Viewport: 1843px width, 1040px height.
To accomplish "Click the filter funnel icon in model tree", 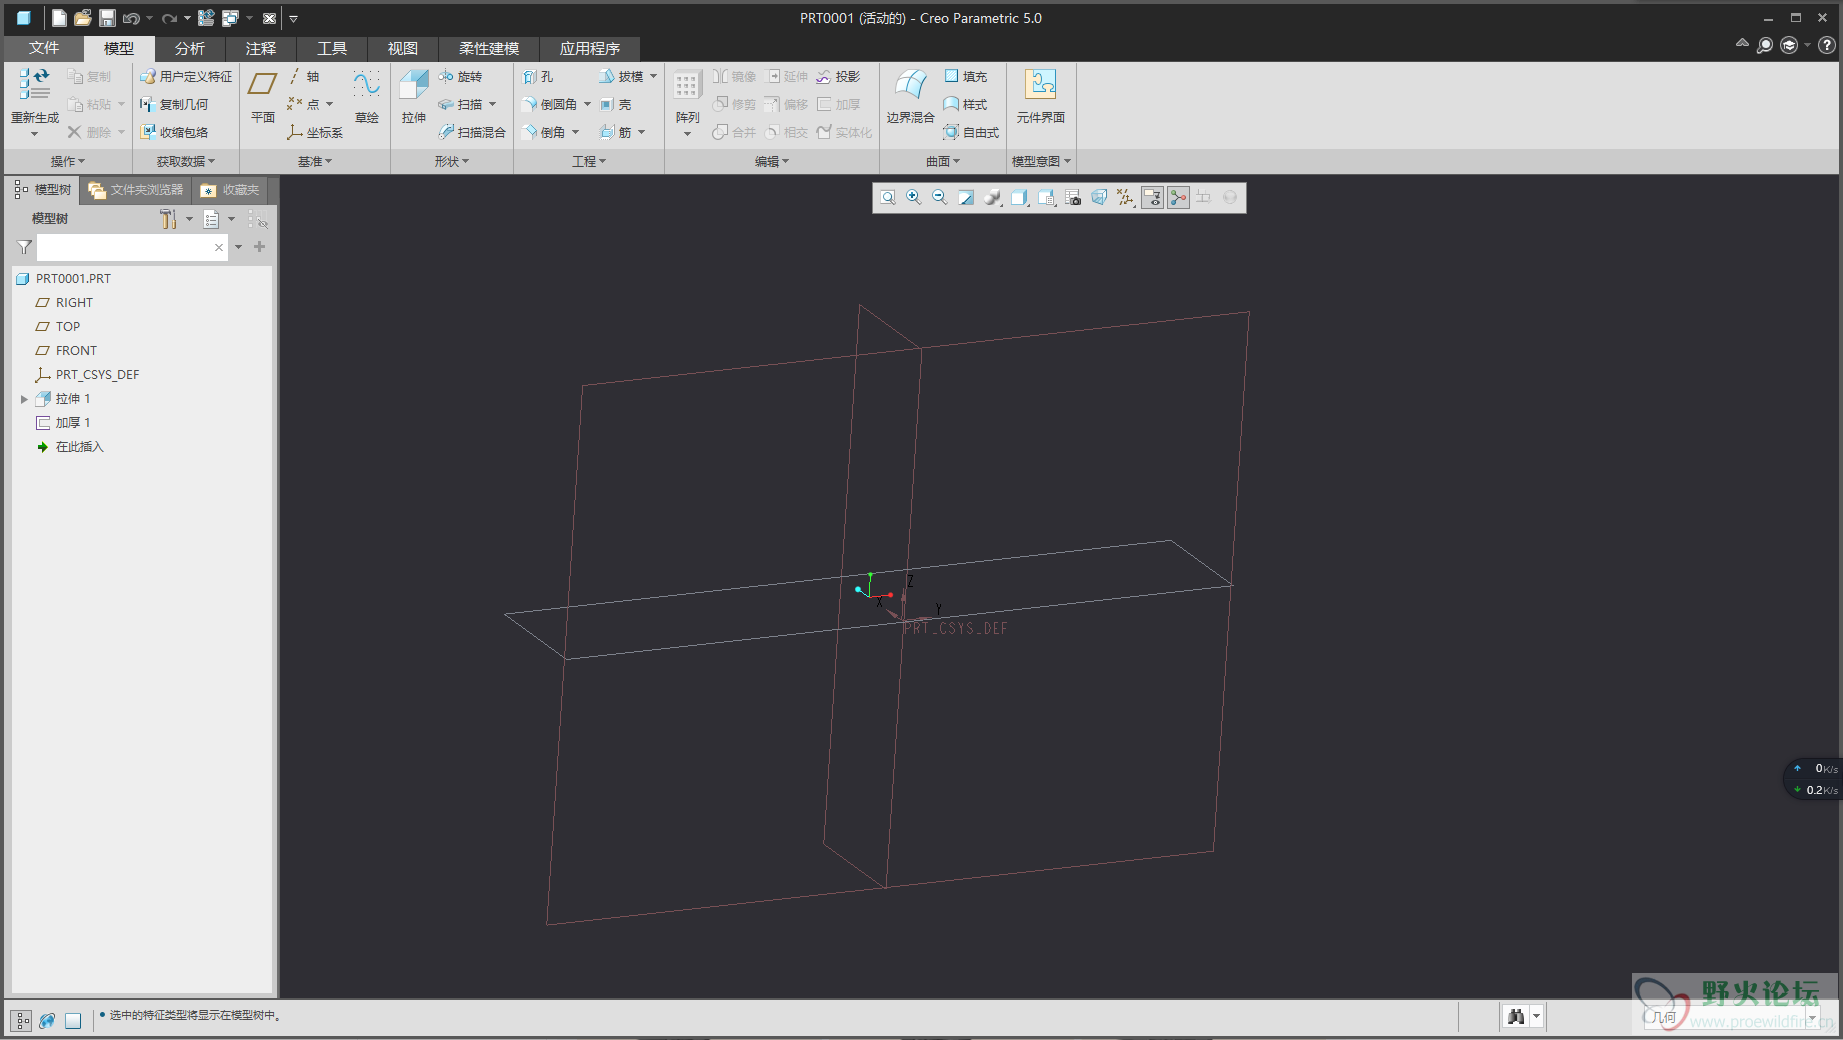I will coord(24,247).
